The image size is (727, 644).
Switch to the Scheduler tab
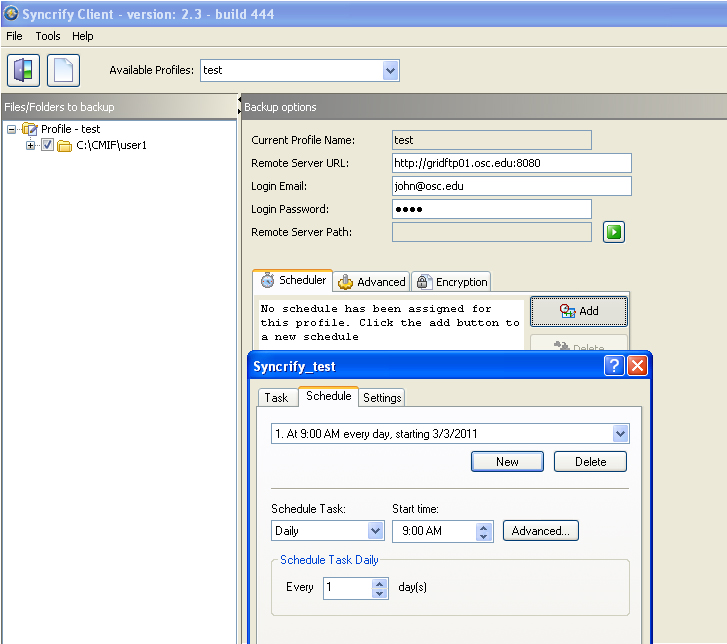tap(293, 281)
